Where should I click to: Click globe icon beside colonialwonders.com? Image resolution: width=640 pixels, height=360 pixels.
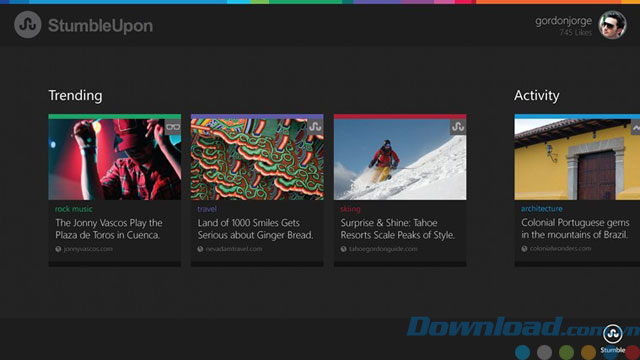524,249
